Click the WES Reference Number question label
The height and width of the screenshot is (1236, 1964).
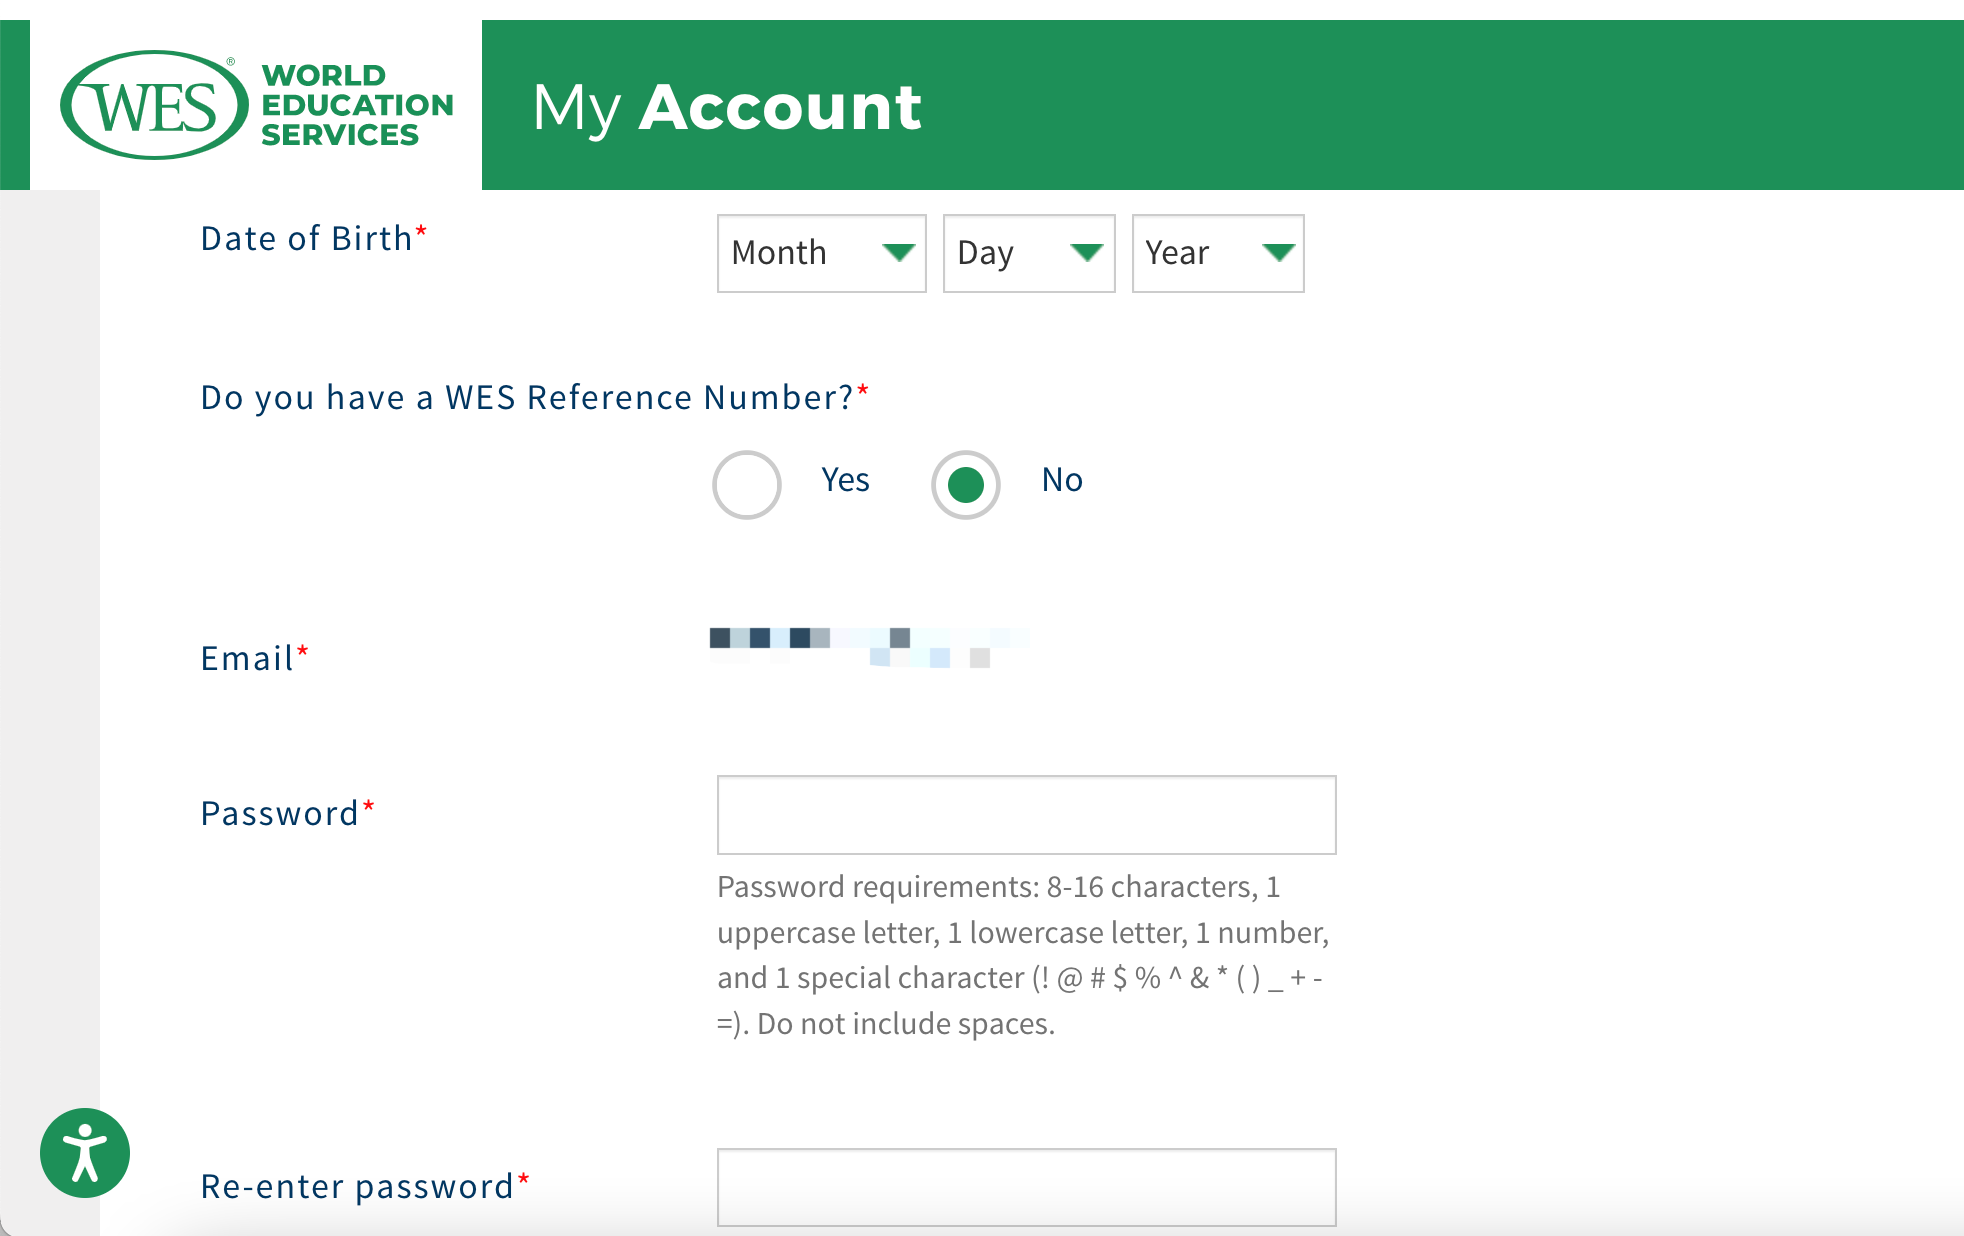coord(527,398)
